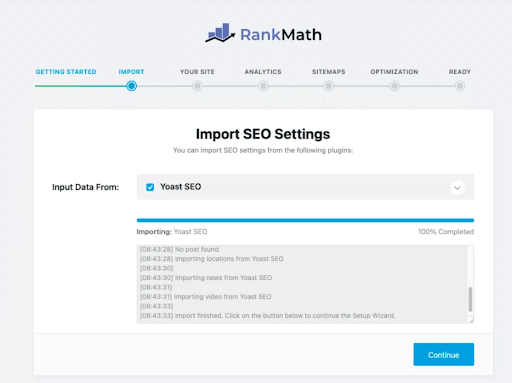Click the Optimization step circle
This screenshot has width=512, height=383.
point(394,86)
